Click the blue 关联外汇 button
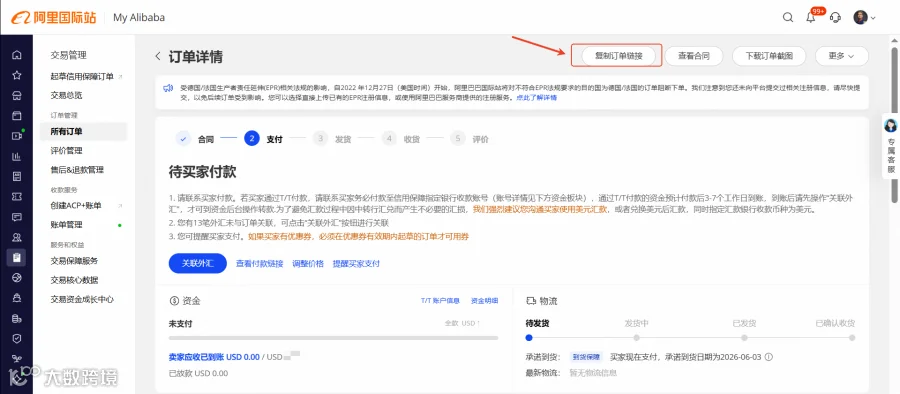 point(197,263)
